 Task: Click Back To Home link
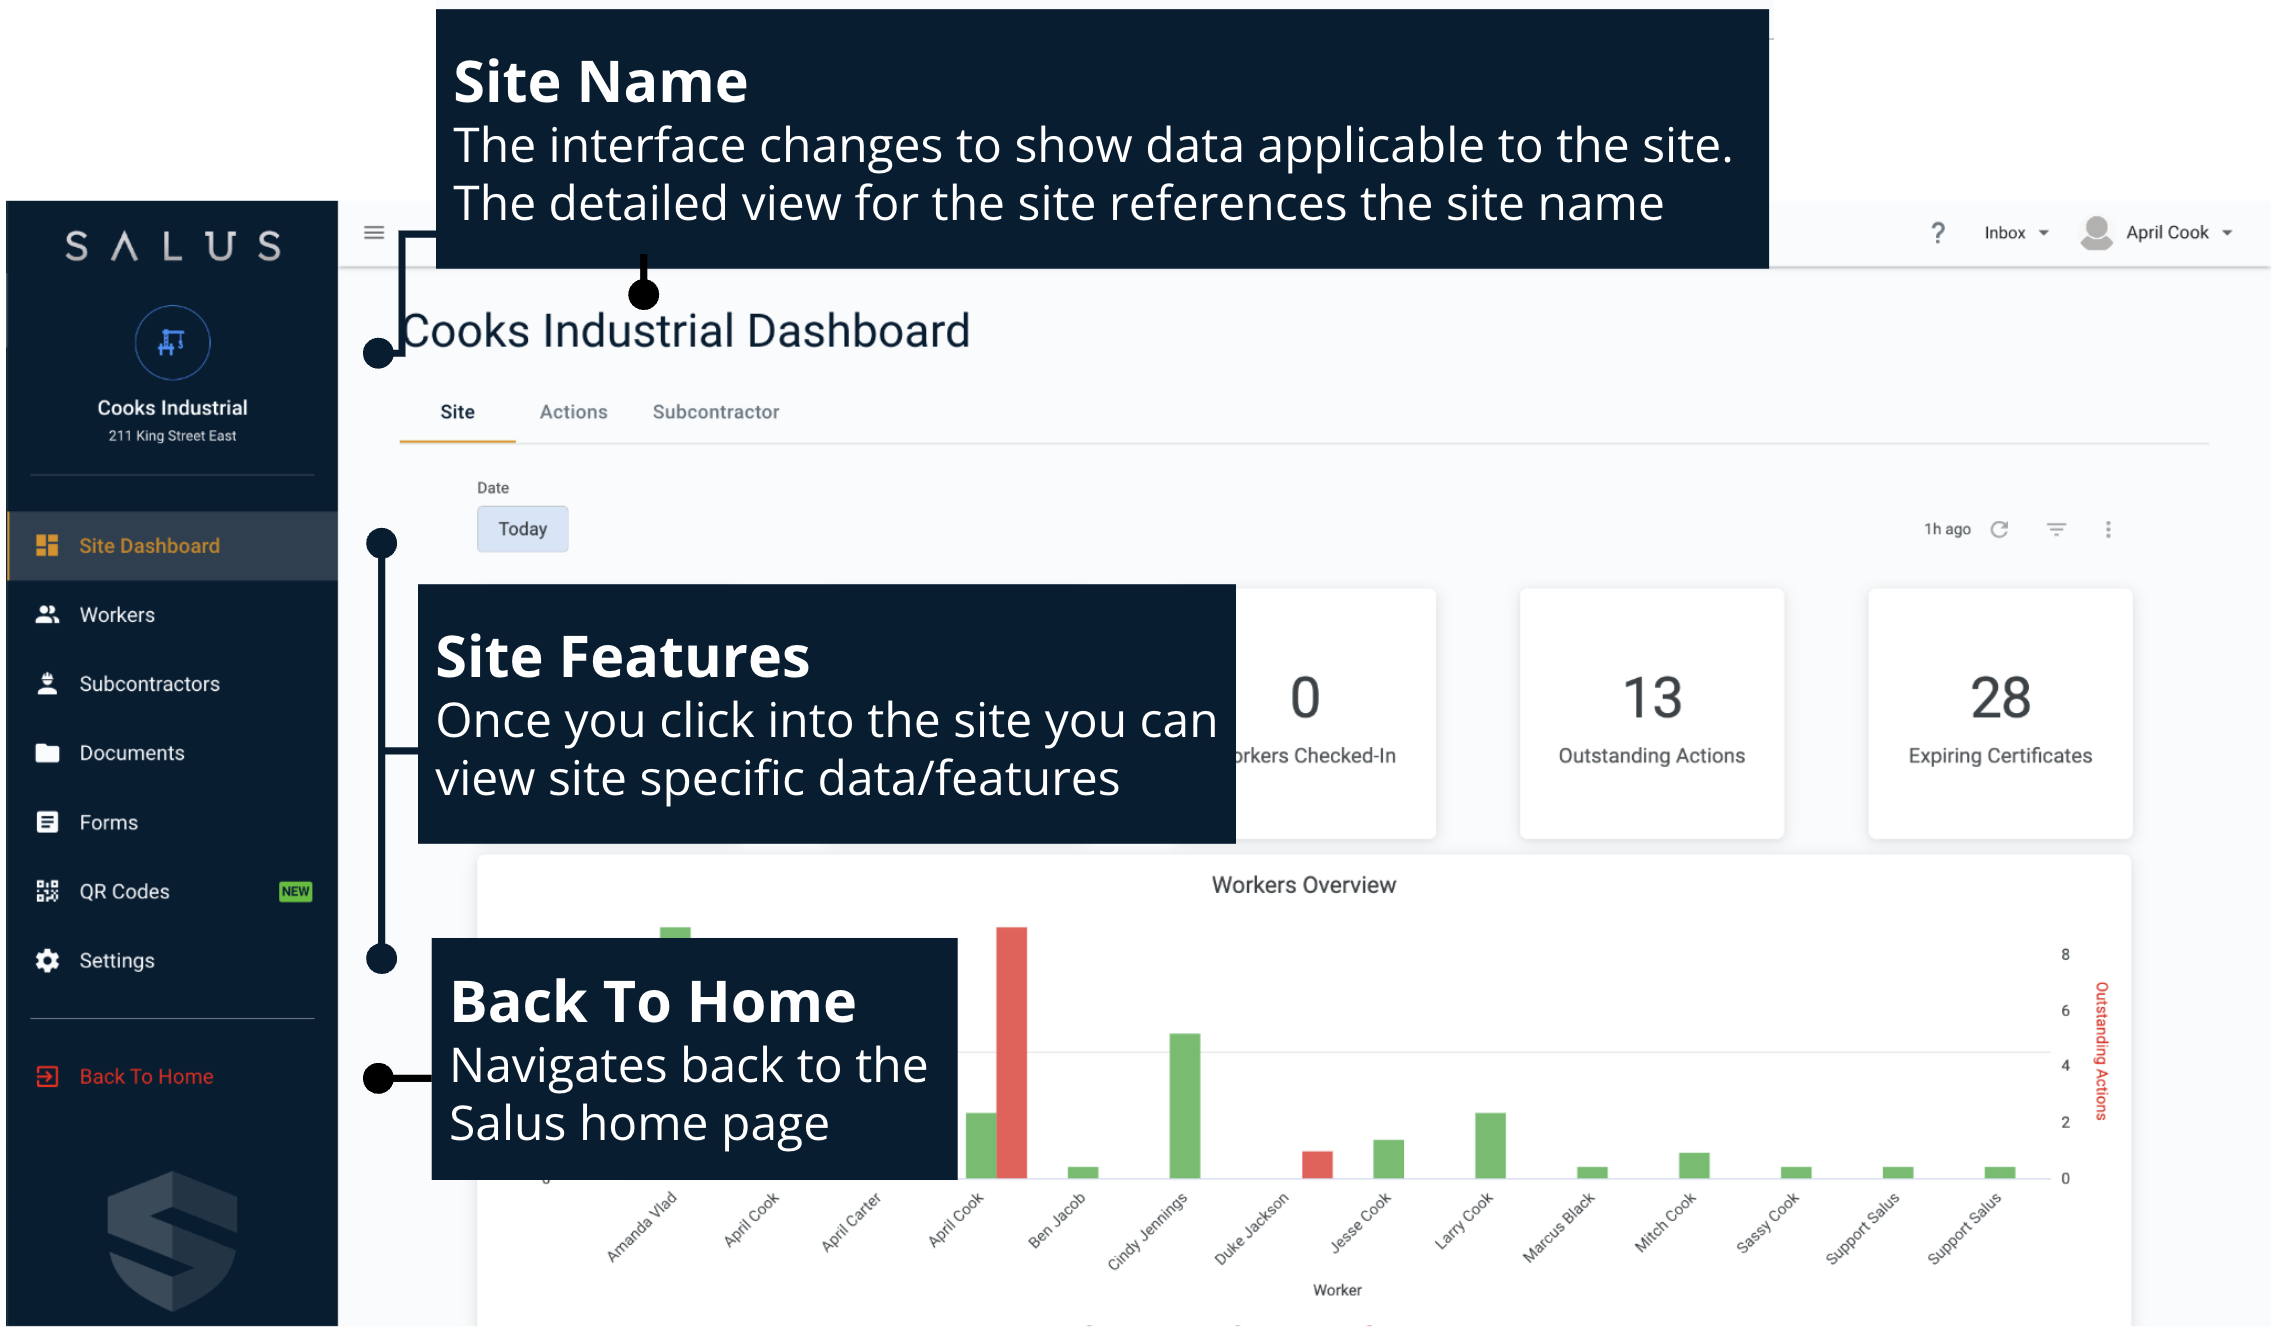tap(146, 1077)
